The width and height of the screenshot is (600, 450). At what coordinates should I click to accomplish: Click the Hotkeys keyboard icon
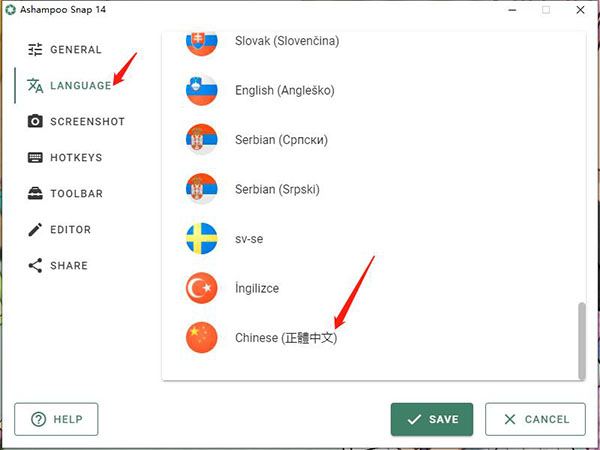tap(35, 157)
